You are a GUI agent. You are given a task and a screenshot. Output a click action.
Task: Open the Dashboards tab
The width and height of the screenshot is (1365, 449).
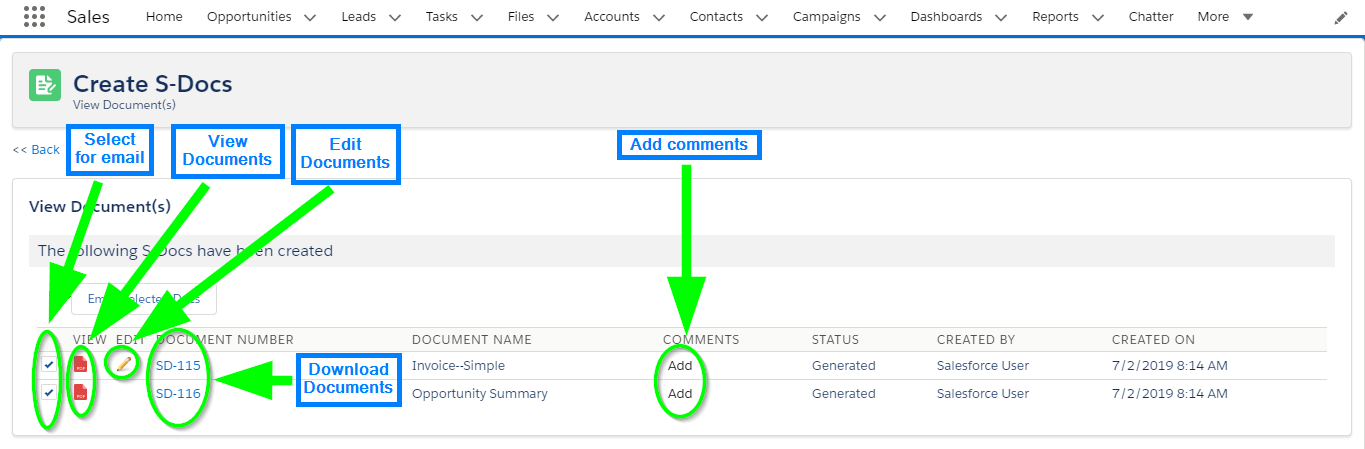click(946, 17)
